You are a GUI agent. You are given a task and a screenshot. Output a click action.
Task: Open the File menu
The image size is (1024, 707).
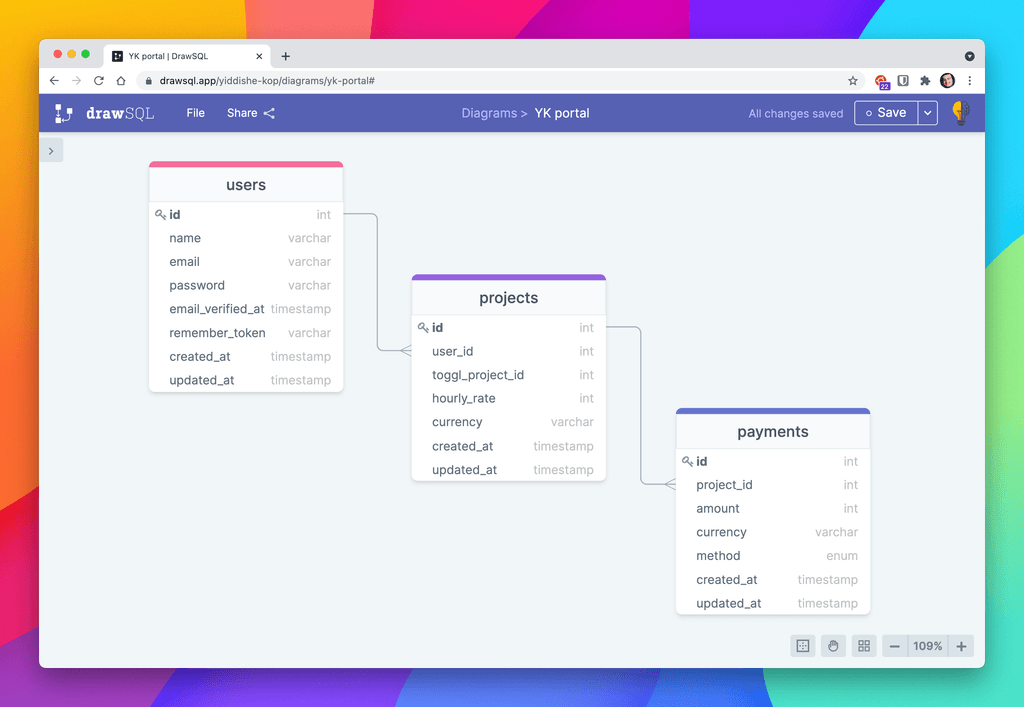click(195, 113)
